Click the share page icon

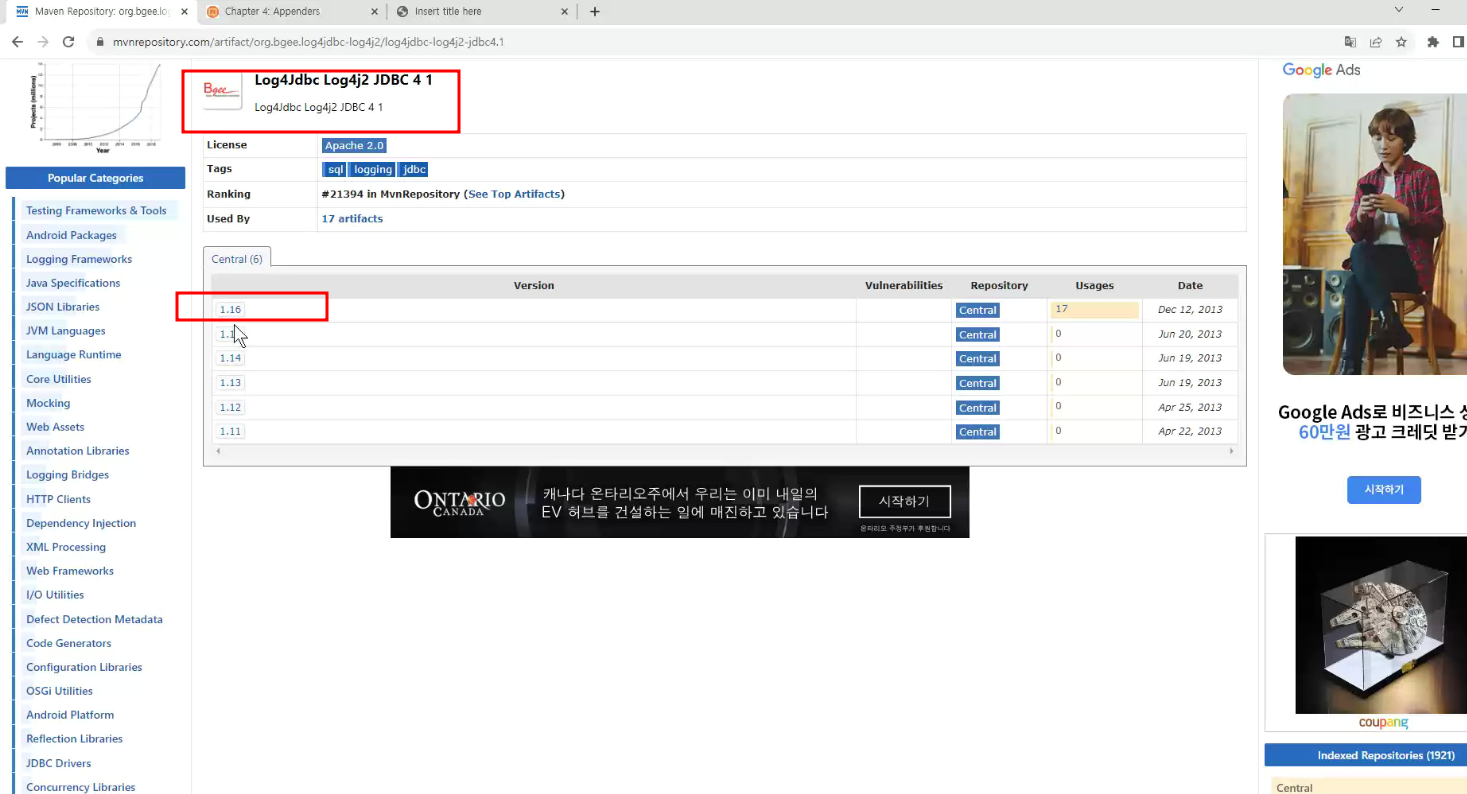coord(1376,42)
